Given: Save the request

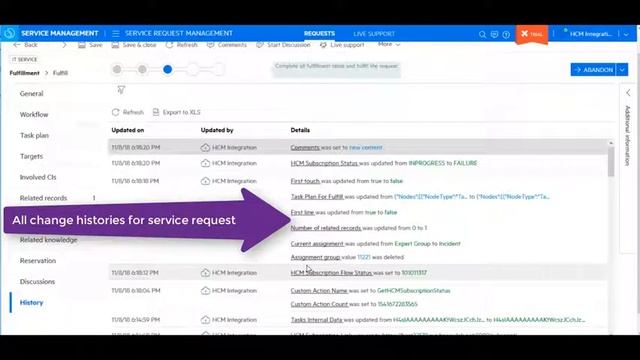Looking at the screenshot, I should (x=90, y=45).
